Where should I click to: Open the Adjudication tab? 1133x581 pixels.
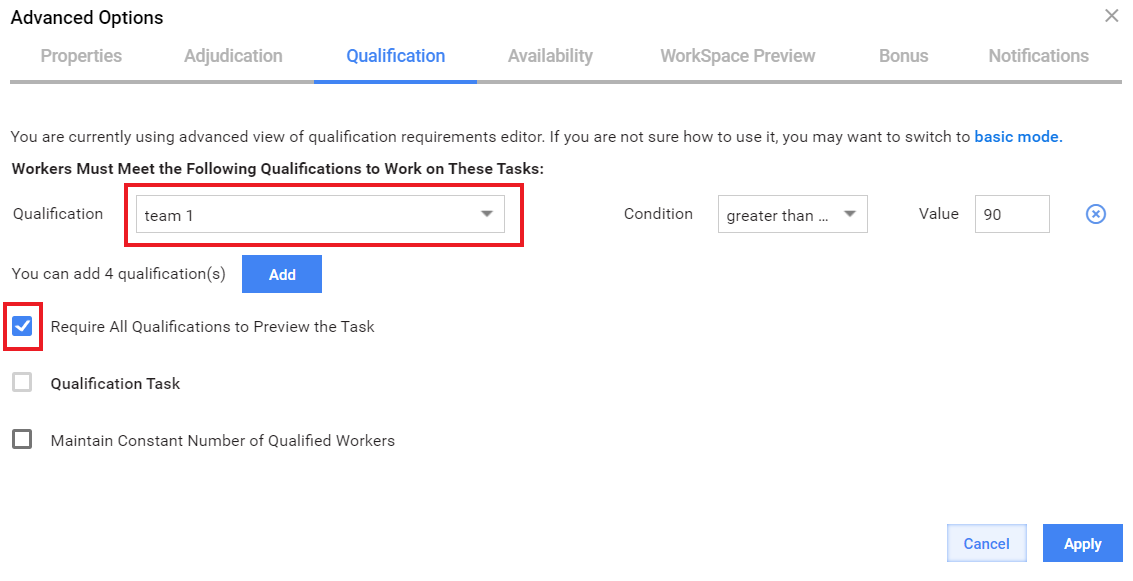[x=233, y=56]
